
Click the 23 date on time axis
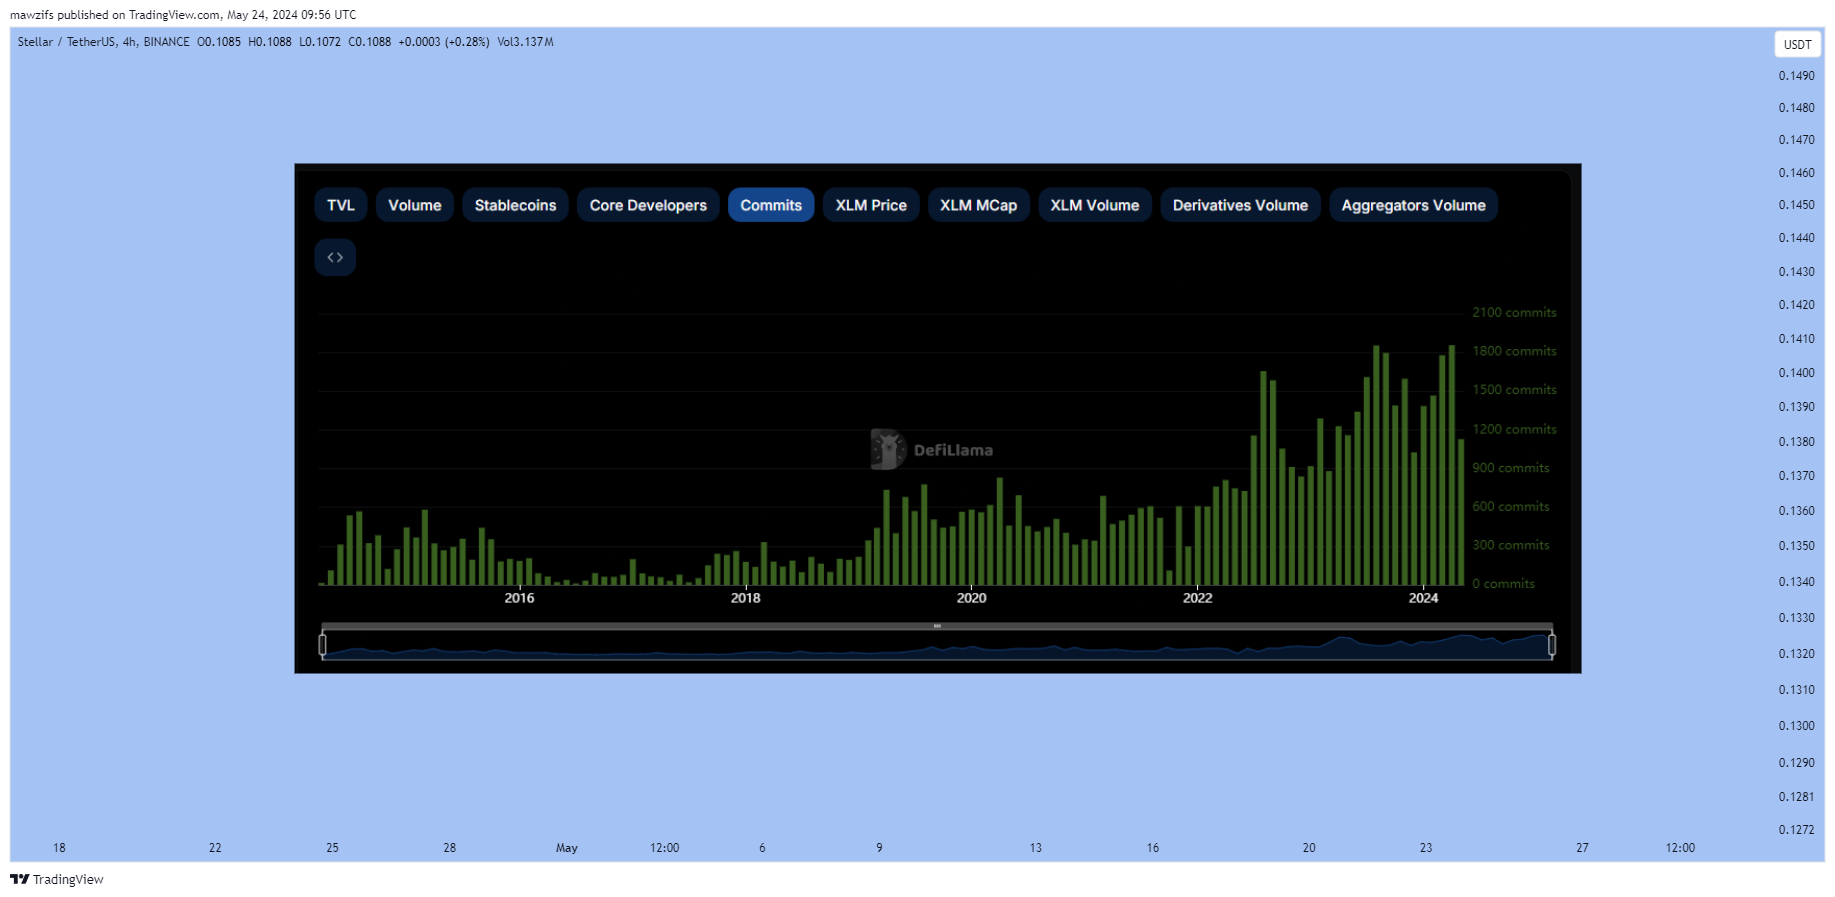[x=1426, y=848]
